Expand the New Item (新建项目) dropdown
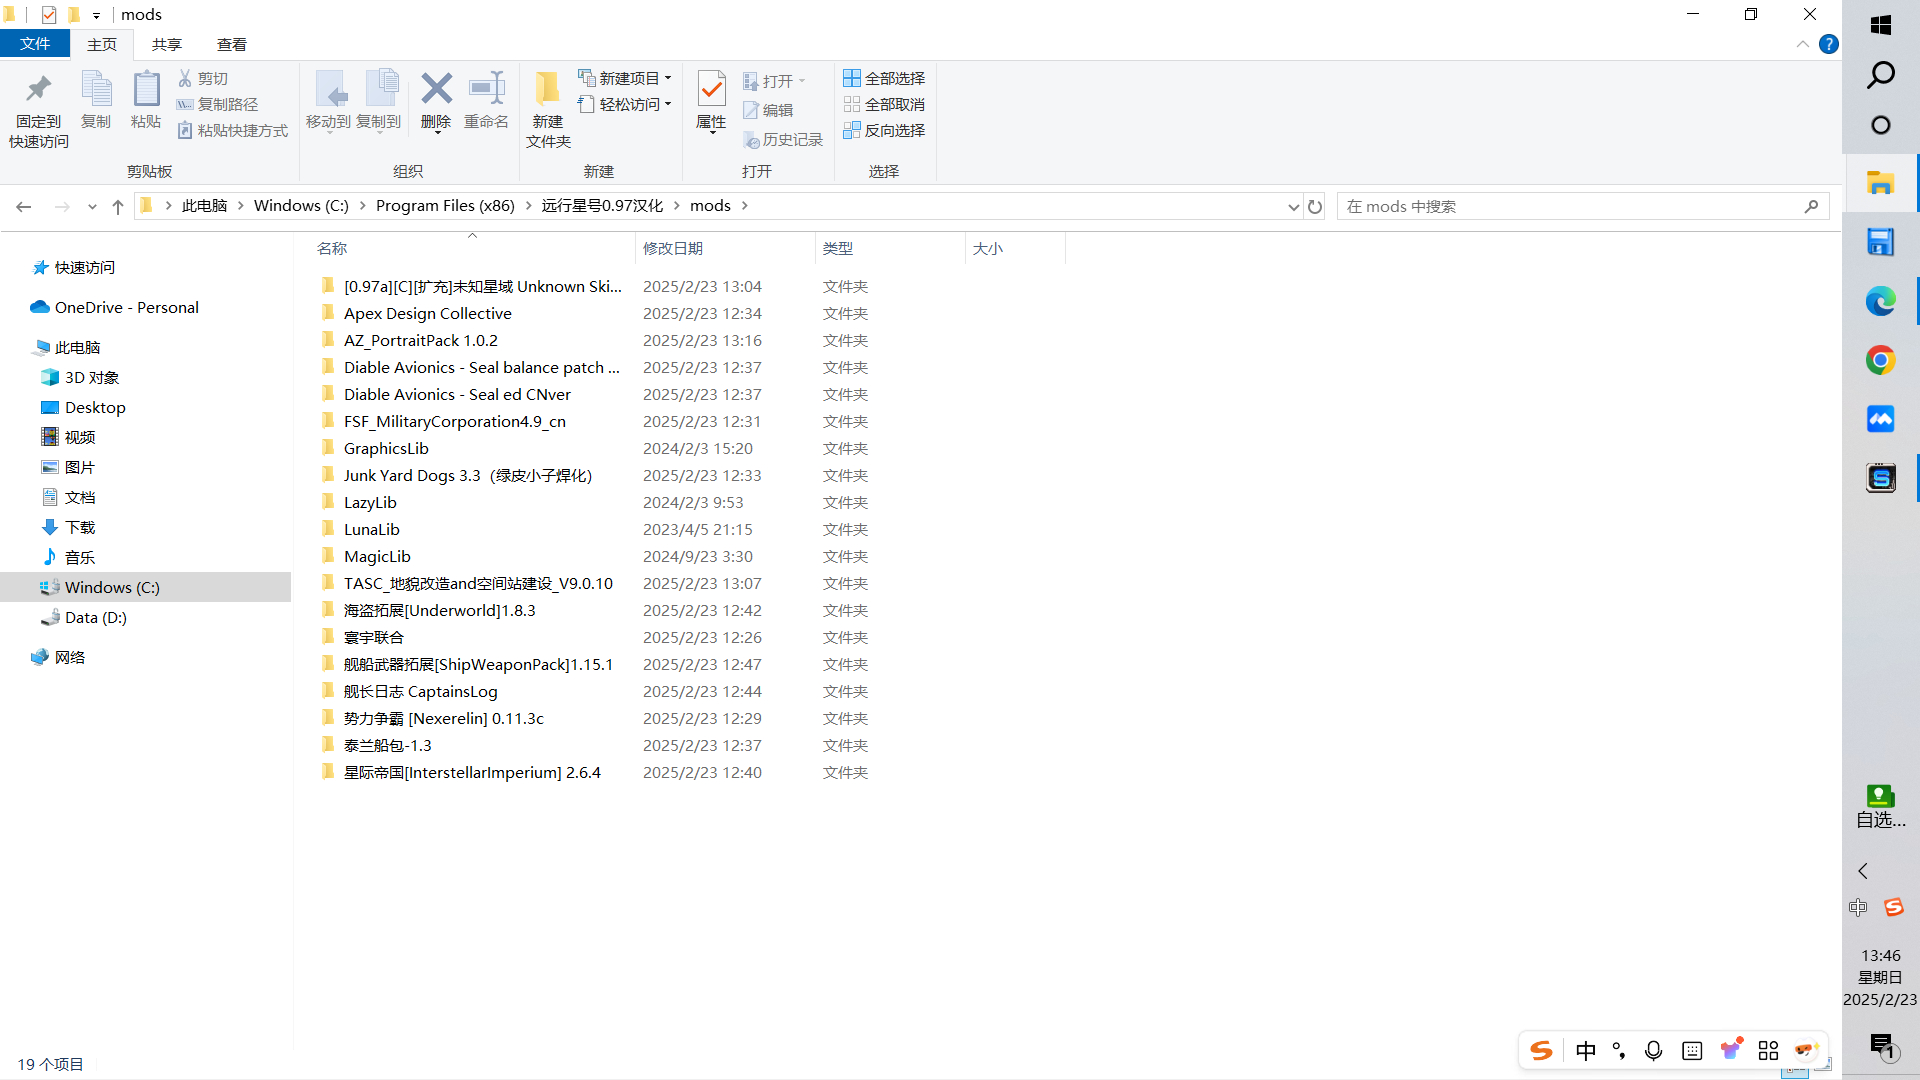 point(626,78)
